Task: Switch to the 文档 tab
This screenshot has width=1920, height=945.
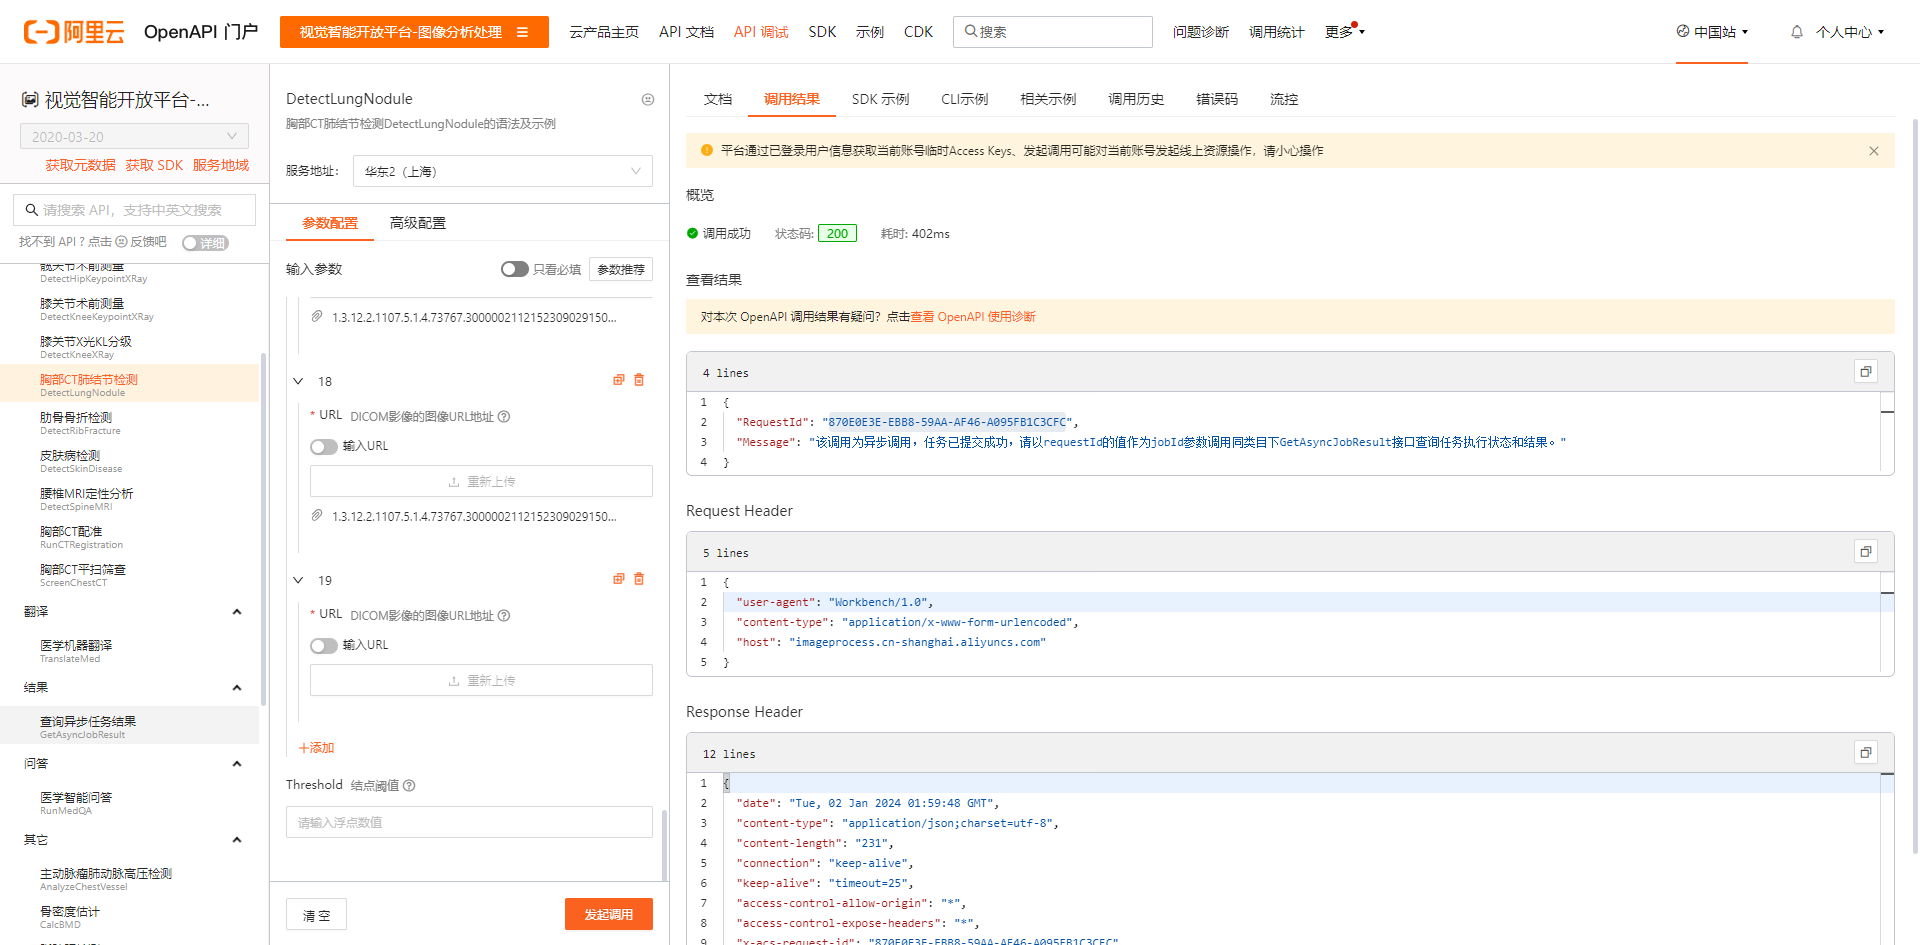Action: (718, 99)
